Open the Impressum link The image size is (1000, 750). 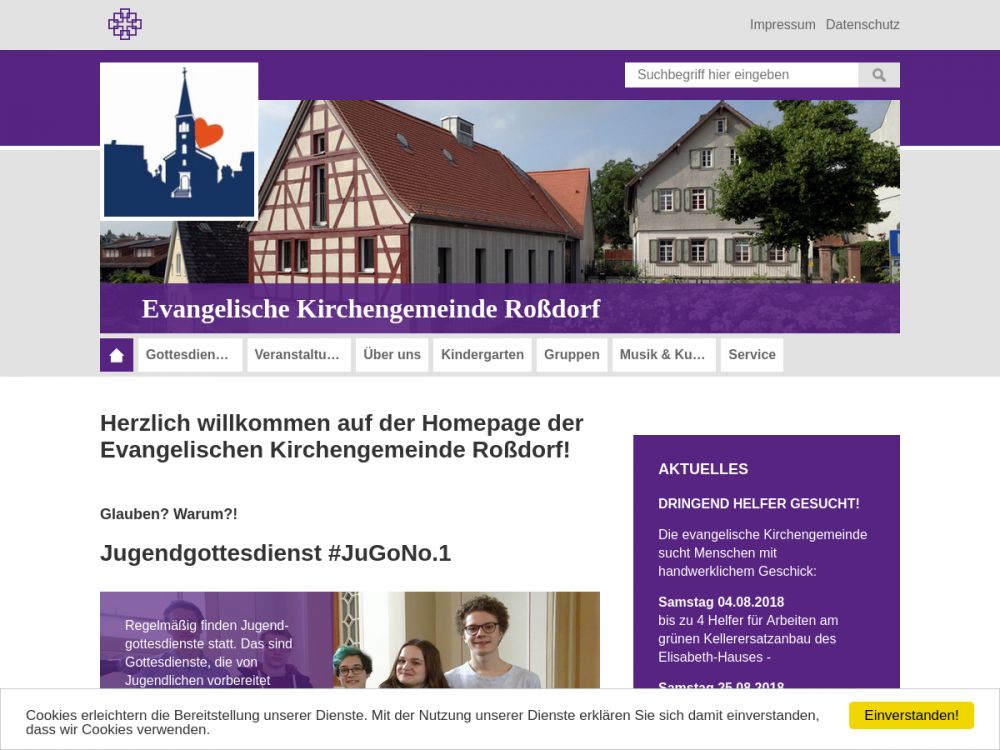[x=782, y=24]
